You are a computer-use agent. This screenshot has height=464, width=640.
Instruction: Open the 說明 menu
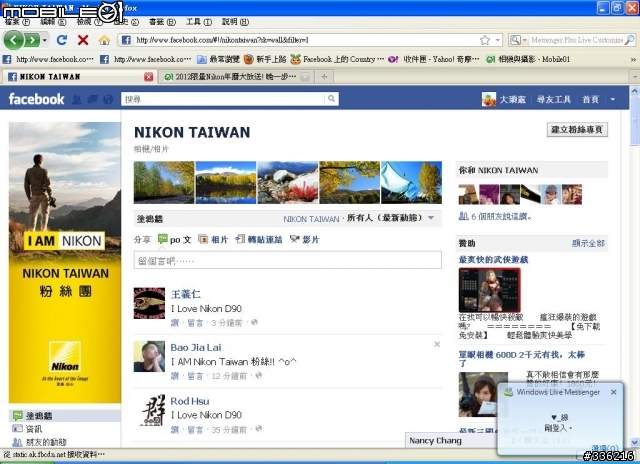point(235,22)
